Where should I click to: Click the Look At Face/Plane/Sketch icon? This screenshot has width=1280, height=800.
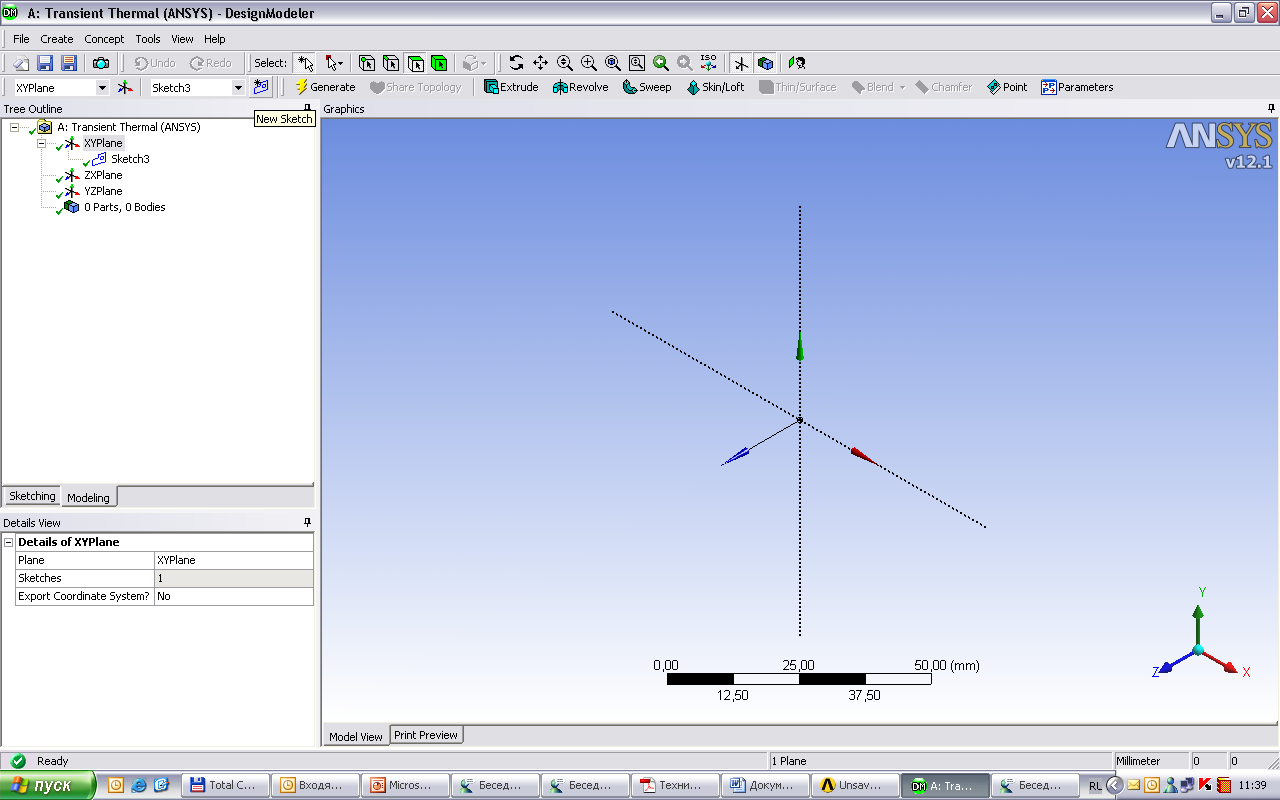click(797, 63)
